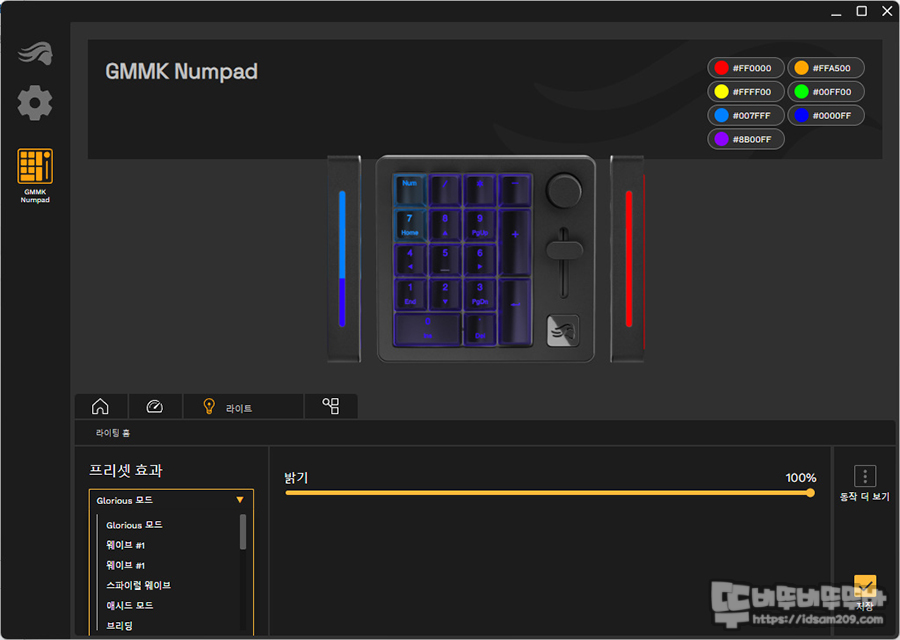Select the 4 left-arrow key
Screen dimensions: 900x640
pos(410,259)
